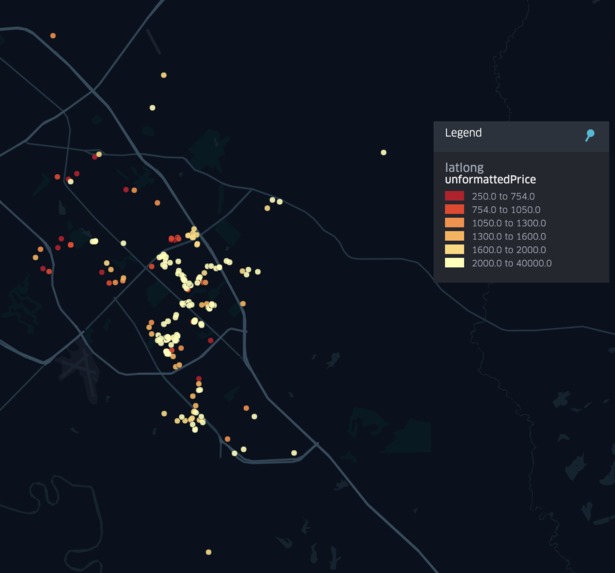Screen dimensions: 615x573
Task: Click the lone yellow point near bottom of map
Action: click(209, 552)
